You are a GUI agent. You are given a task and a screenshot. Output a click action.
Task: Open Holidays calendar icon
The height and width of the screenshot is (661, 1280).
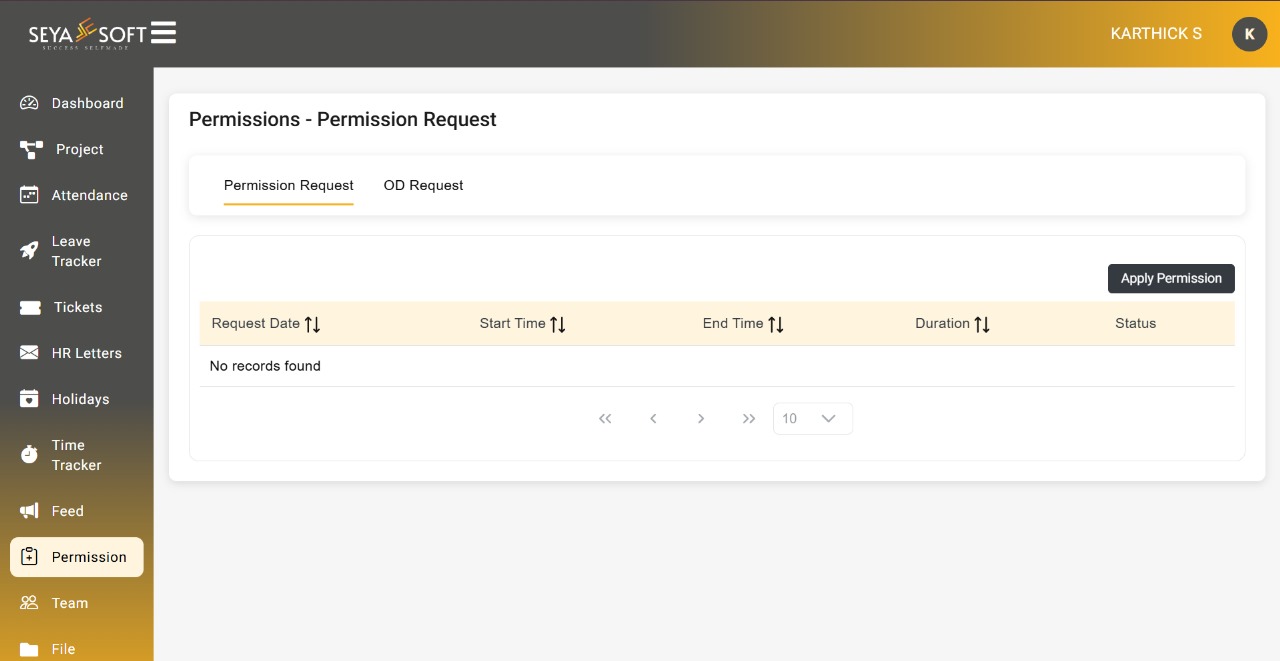(x=29, y=399)
